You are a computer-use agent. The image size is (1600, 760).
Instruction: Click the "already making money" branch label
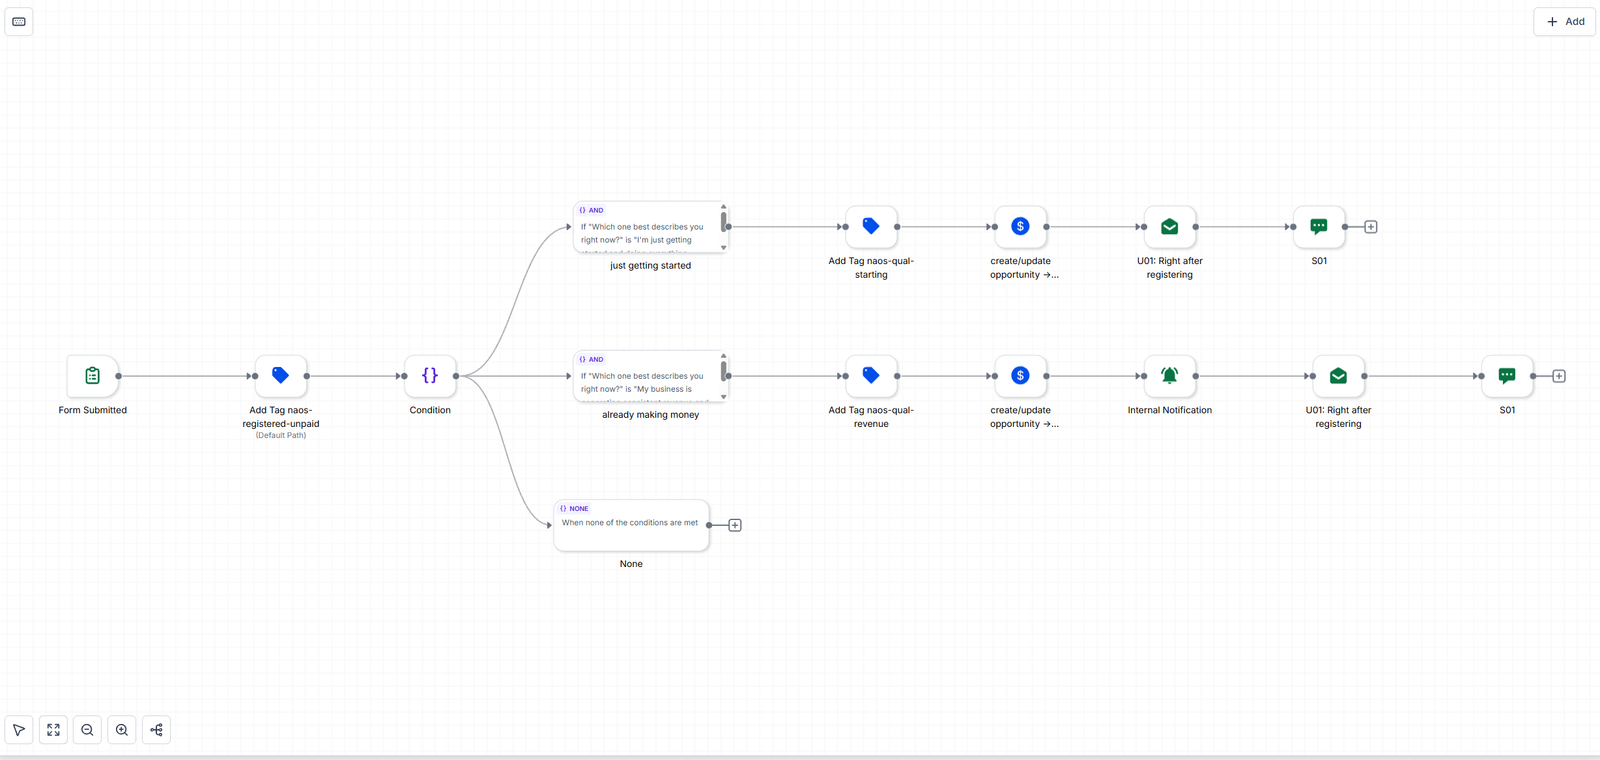(x=651, y=415)
